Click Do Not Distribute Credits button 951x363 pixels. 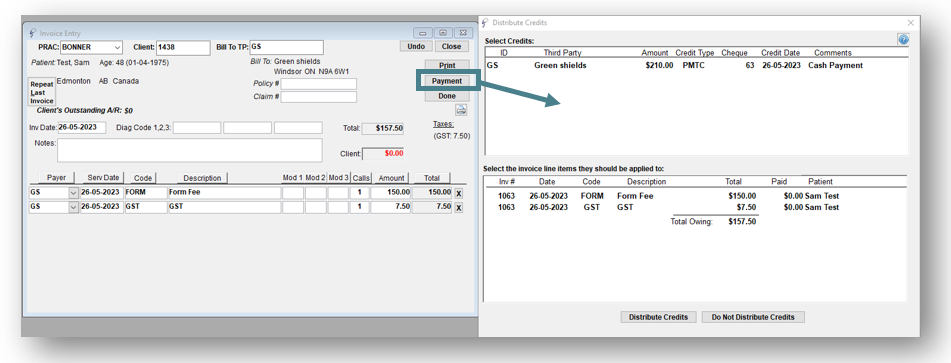point(753,317)
